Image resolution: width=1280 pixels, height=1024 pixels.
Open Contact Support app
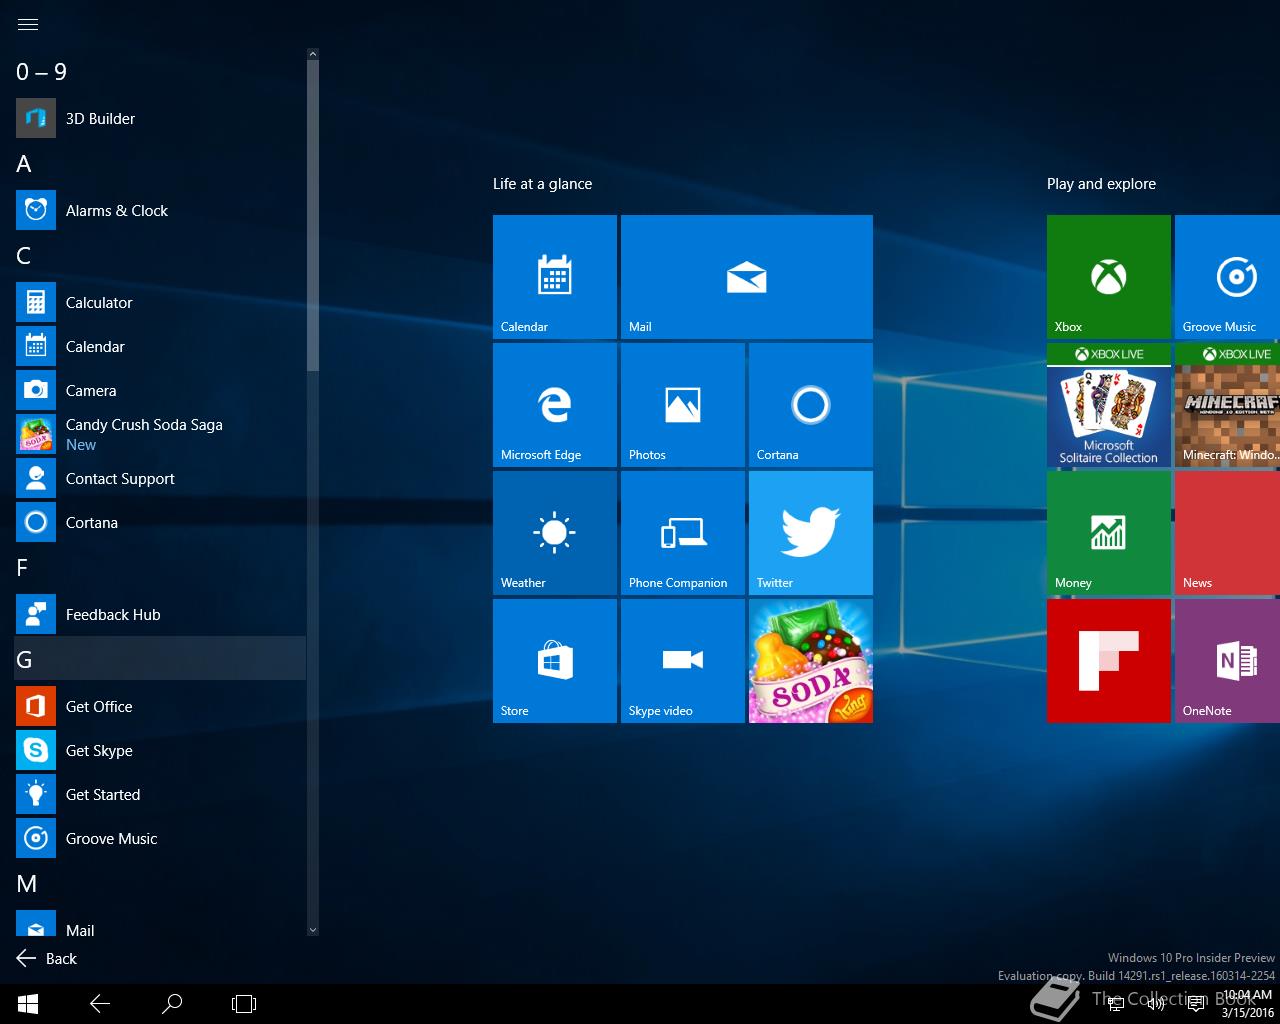click(x=160, y=478)
